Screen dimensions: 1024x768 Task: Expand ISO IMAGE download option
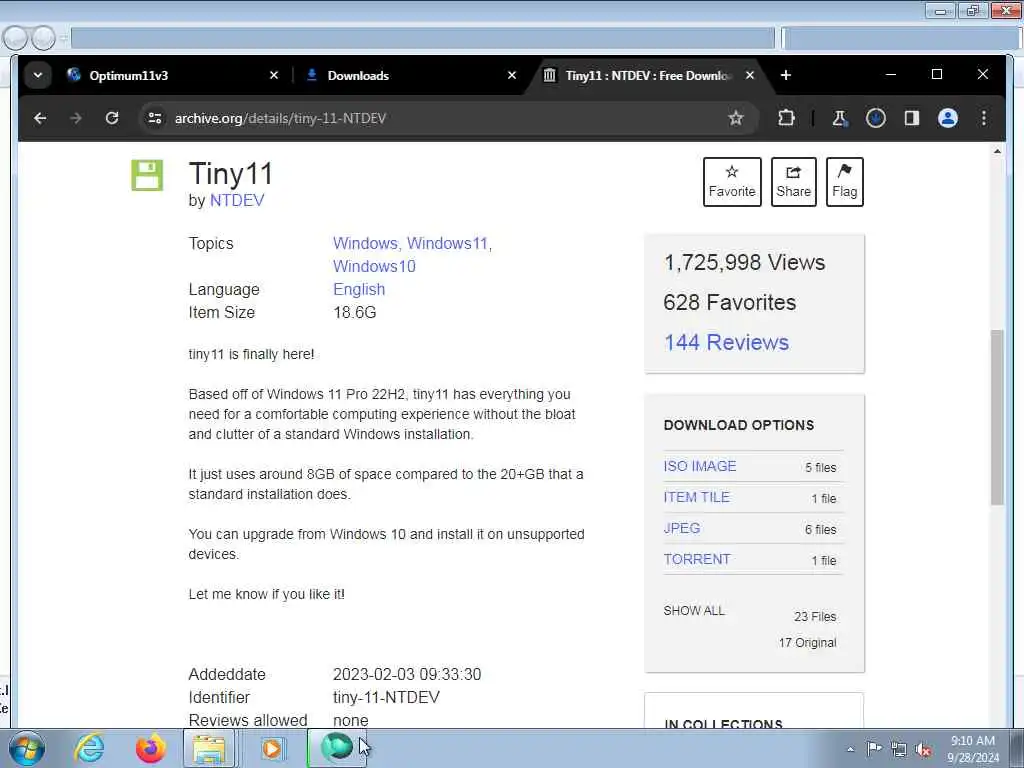699,466
